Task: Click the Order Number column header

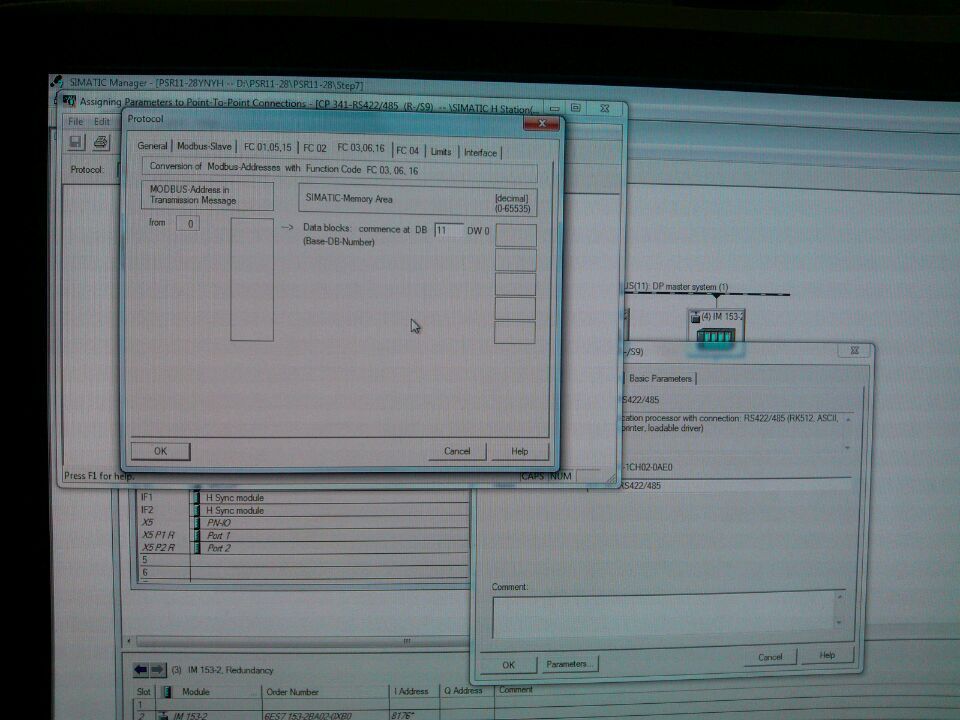Action: pyautogui.click(x=325, y=692)
